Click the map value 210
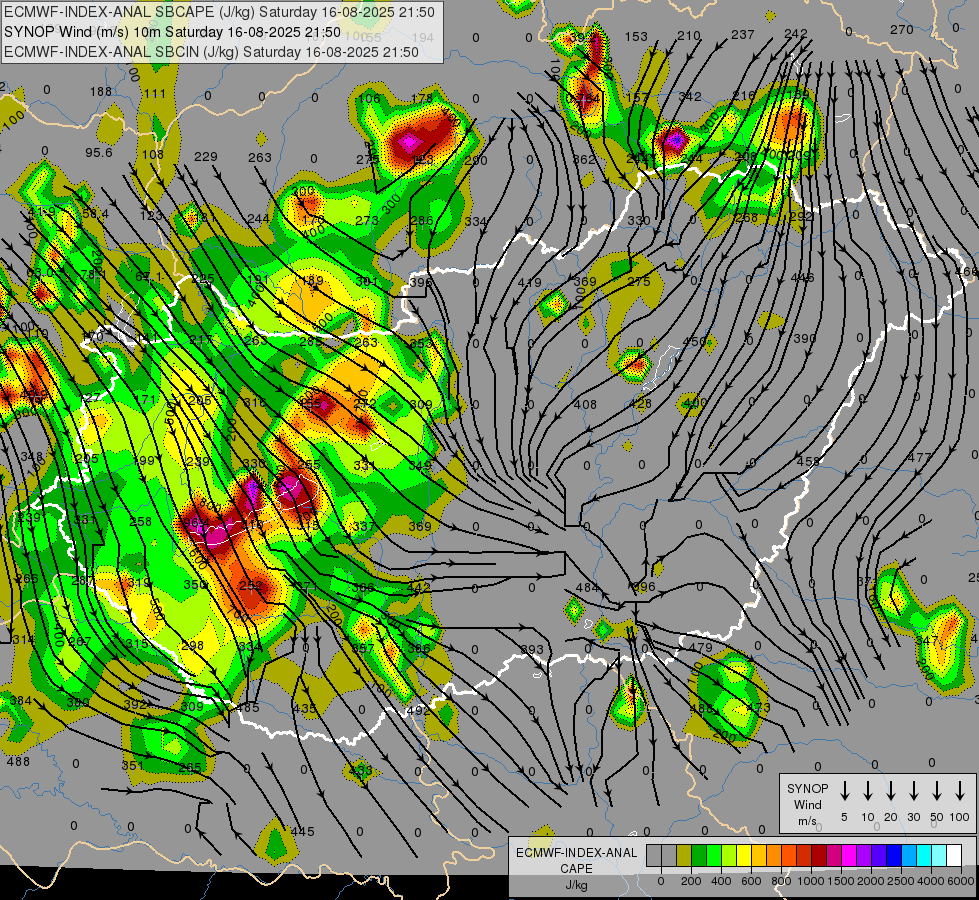 (x=689, y=36)
